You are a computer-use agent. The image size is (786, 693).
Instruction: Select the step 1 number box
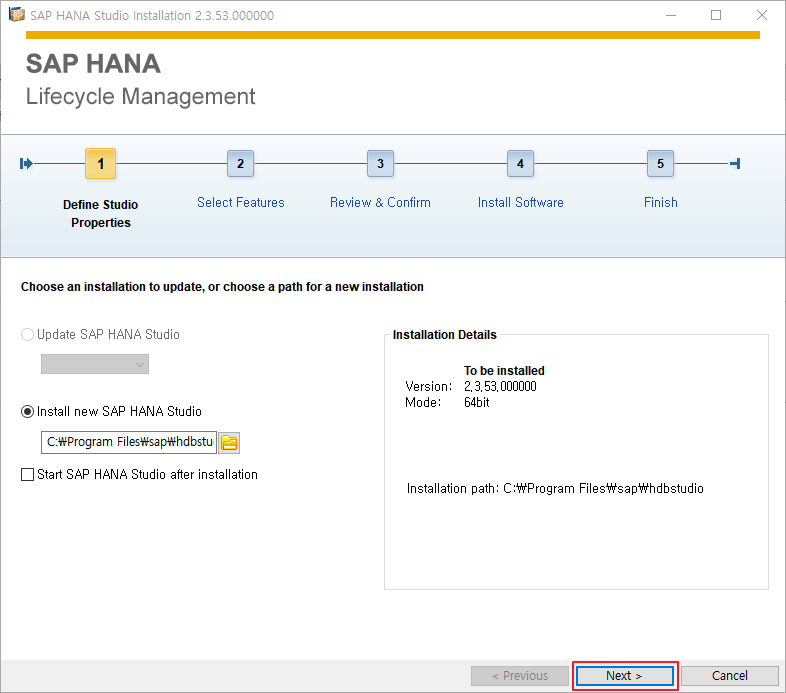coord(100,163)
